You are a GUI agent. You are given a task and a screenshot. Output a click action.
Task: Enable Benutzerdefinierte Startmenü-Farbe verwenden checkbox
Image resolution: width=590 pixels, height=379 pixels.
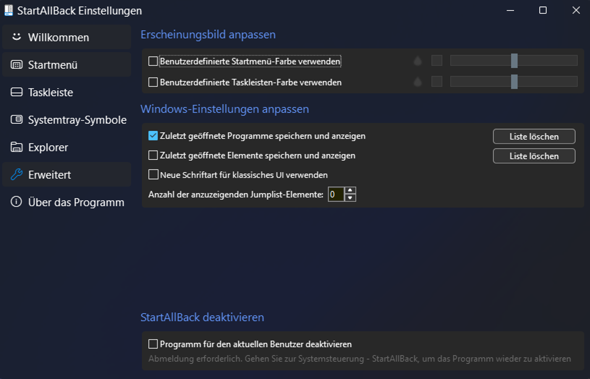(153, 61)
